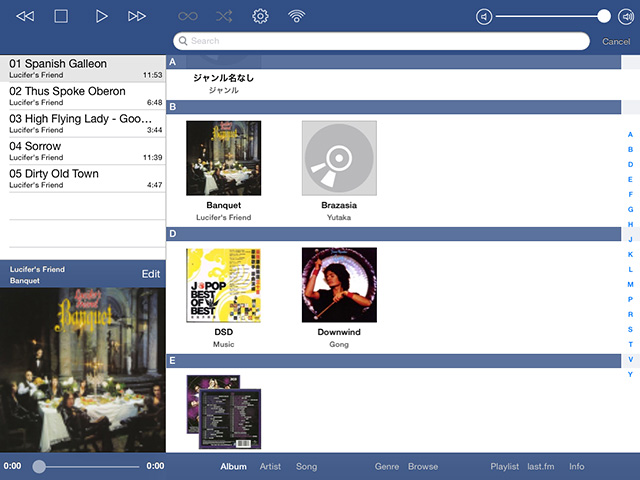Open the ジャンル名なし genre entry
Viewport: 640px width, 480px height.
coord(223,83)
